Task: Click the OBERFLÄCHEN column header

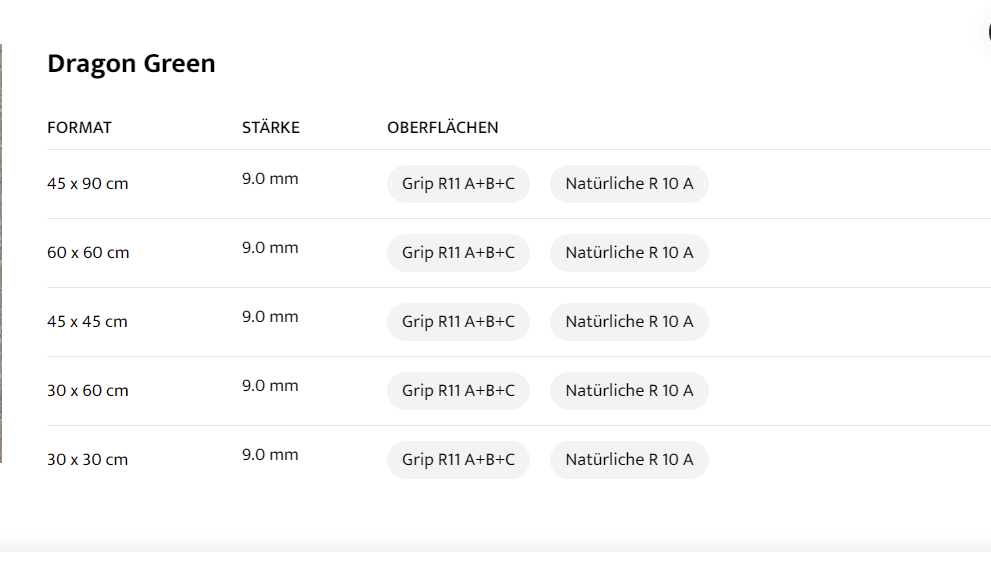Action: (443, 128)
